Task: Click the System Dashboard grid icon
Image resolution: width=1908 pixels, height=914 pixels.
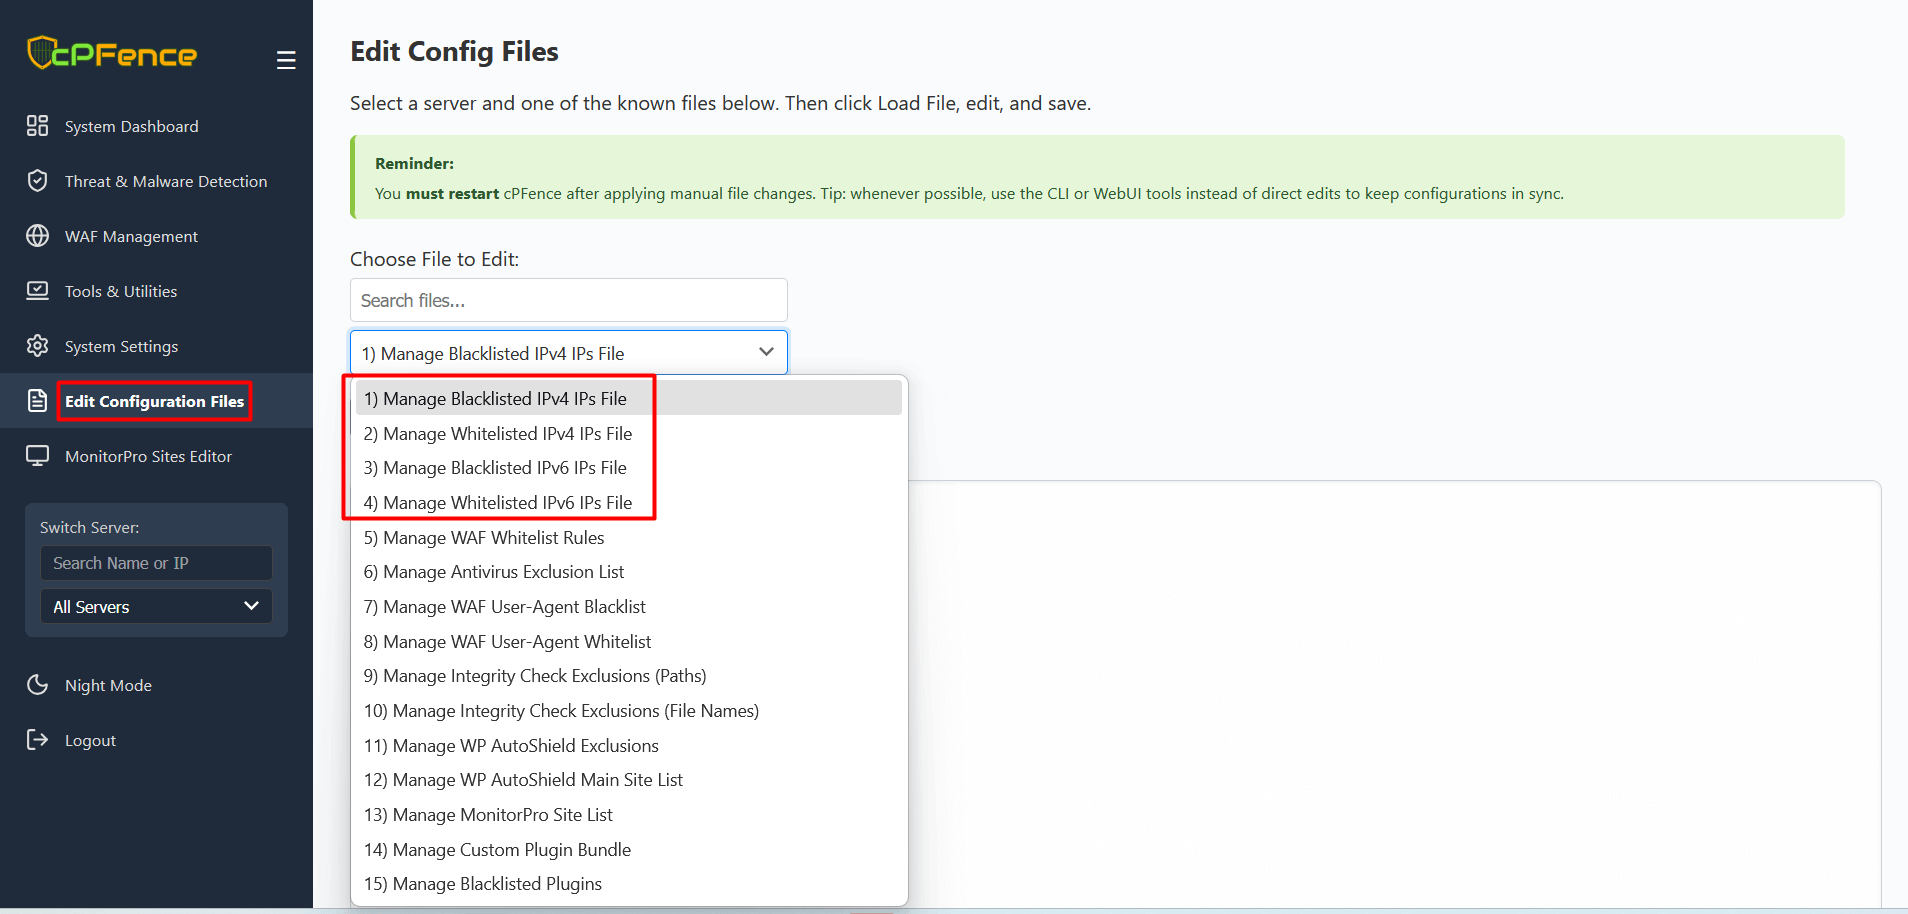Action: pos(37,126)
